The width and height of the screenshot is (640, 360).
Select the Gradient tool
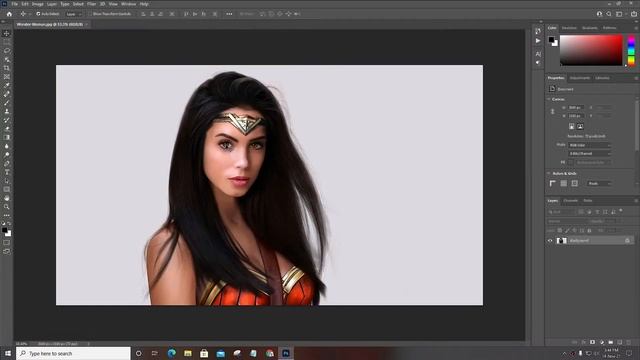coord(7,137)
